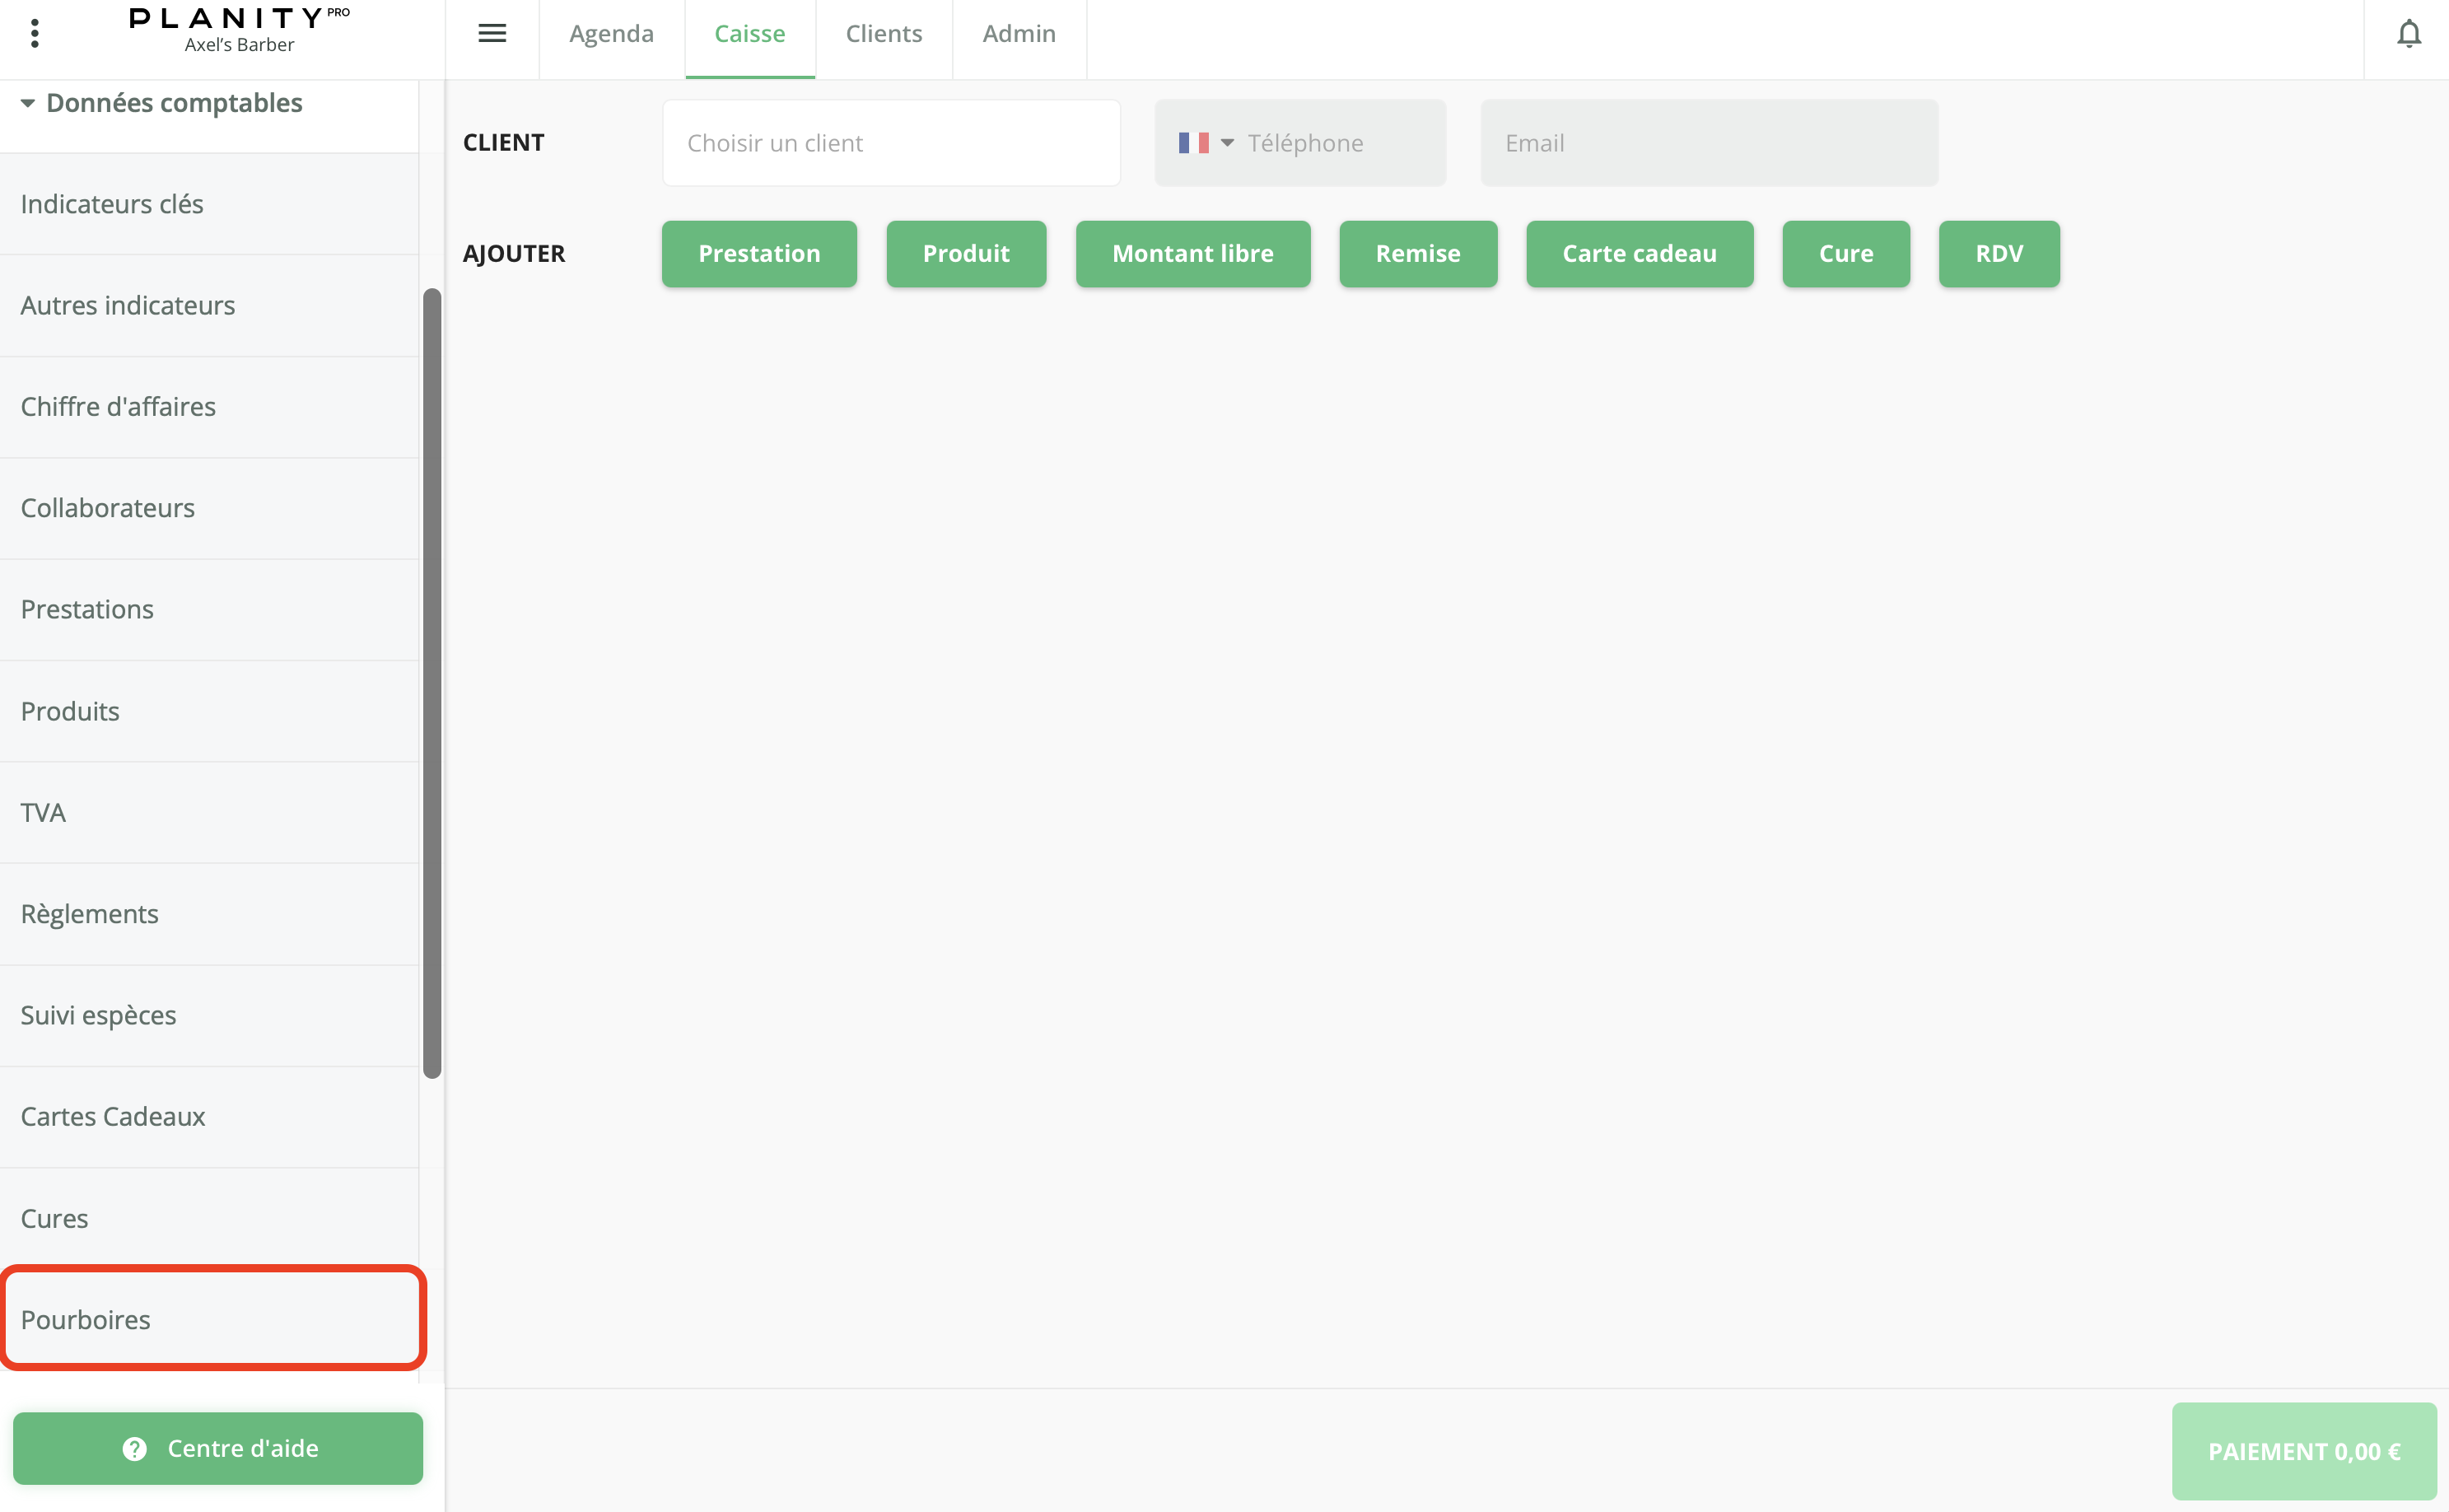Click the PAIEMENT 0,00 € button
Image resolution: width=2449 pixels, height=1512 pixels.
pyautogui.click(x=2303, y=1451)
